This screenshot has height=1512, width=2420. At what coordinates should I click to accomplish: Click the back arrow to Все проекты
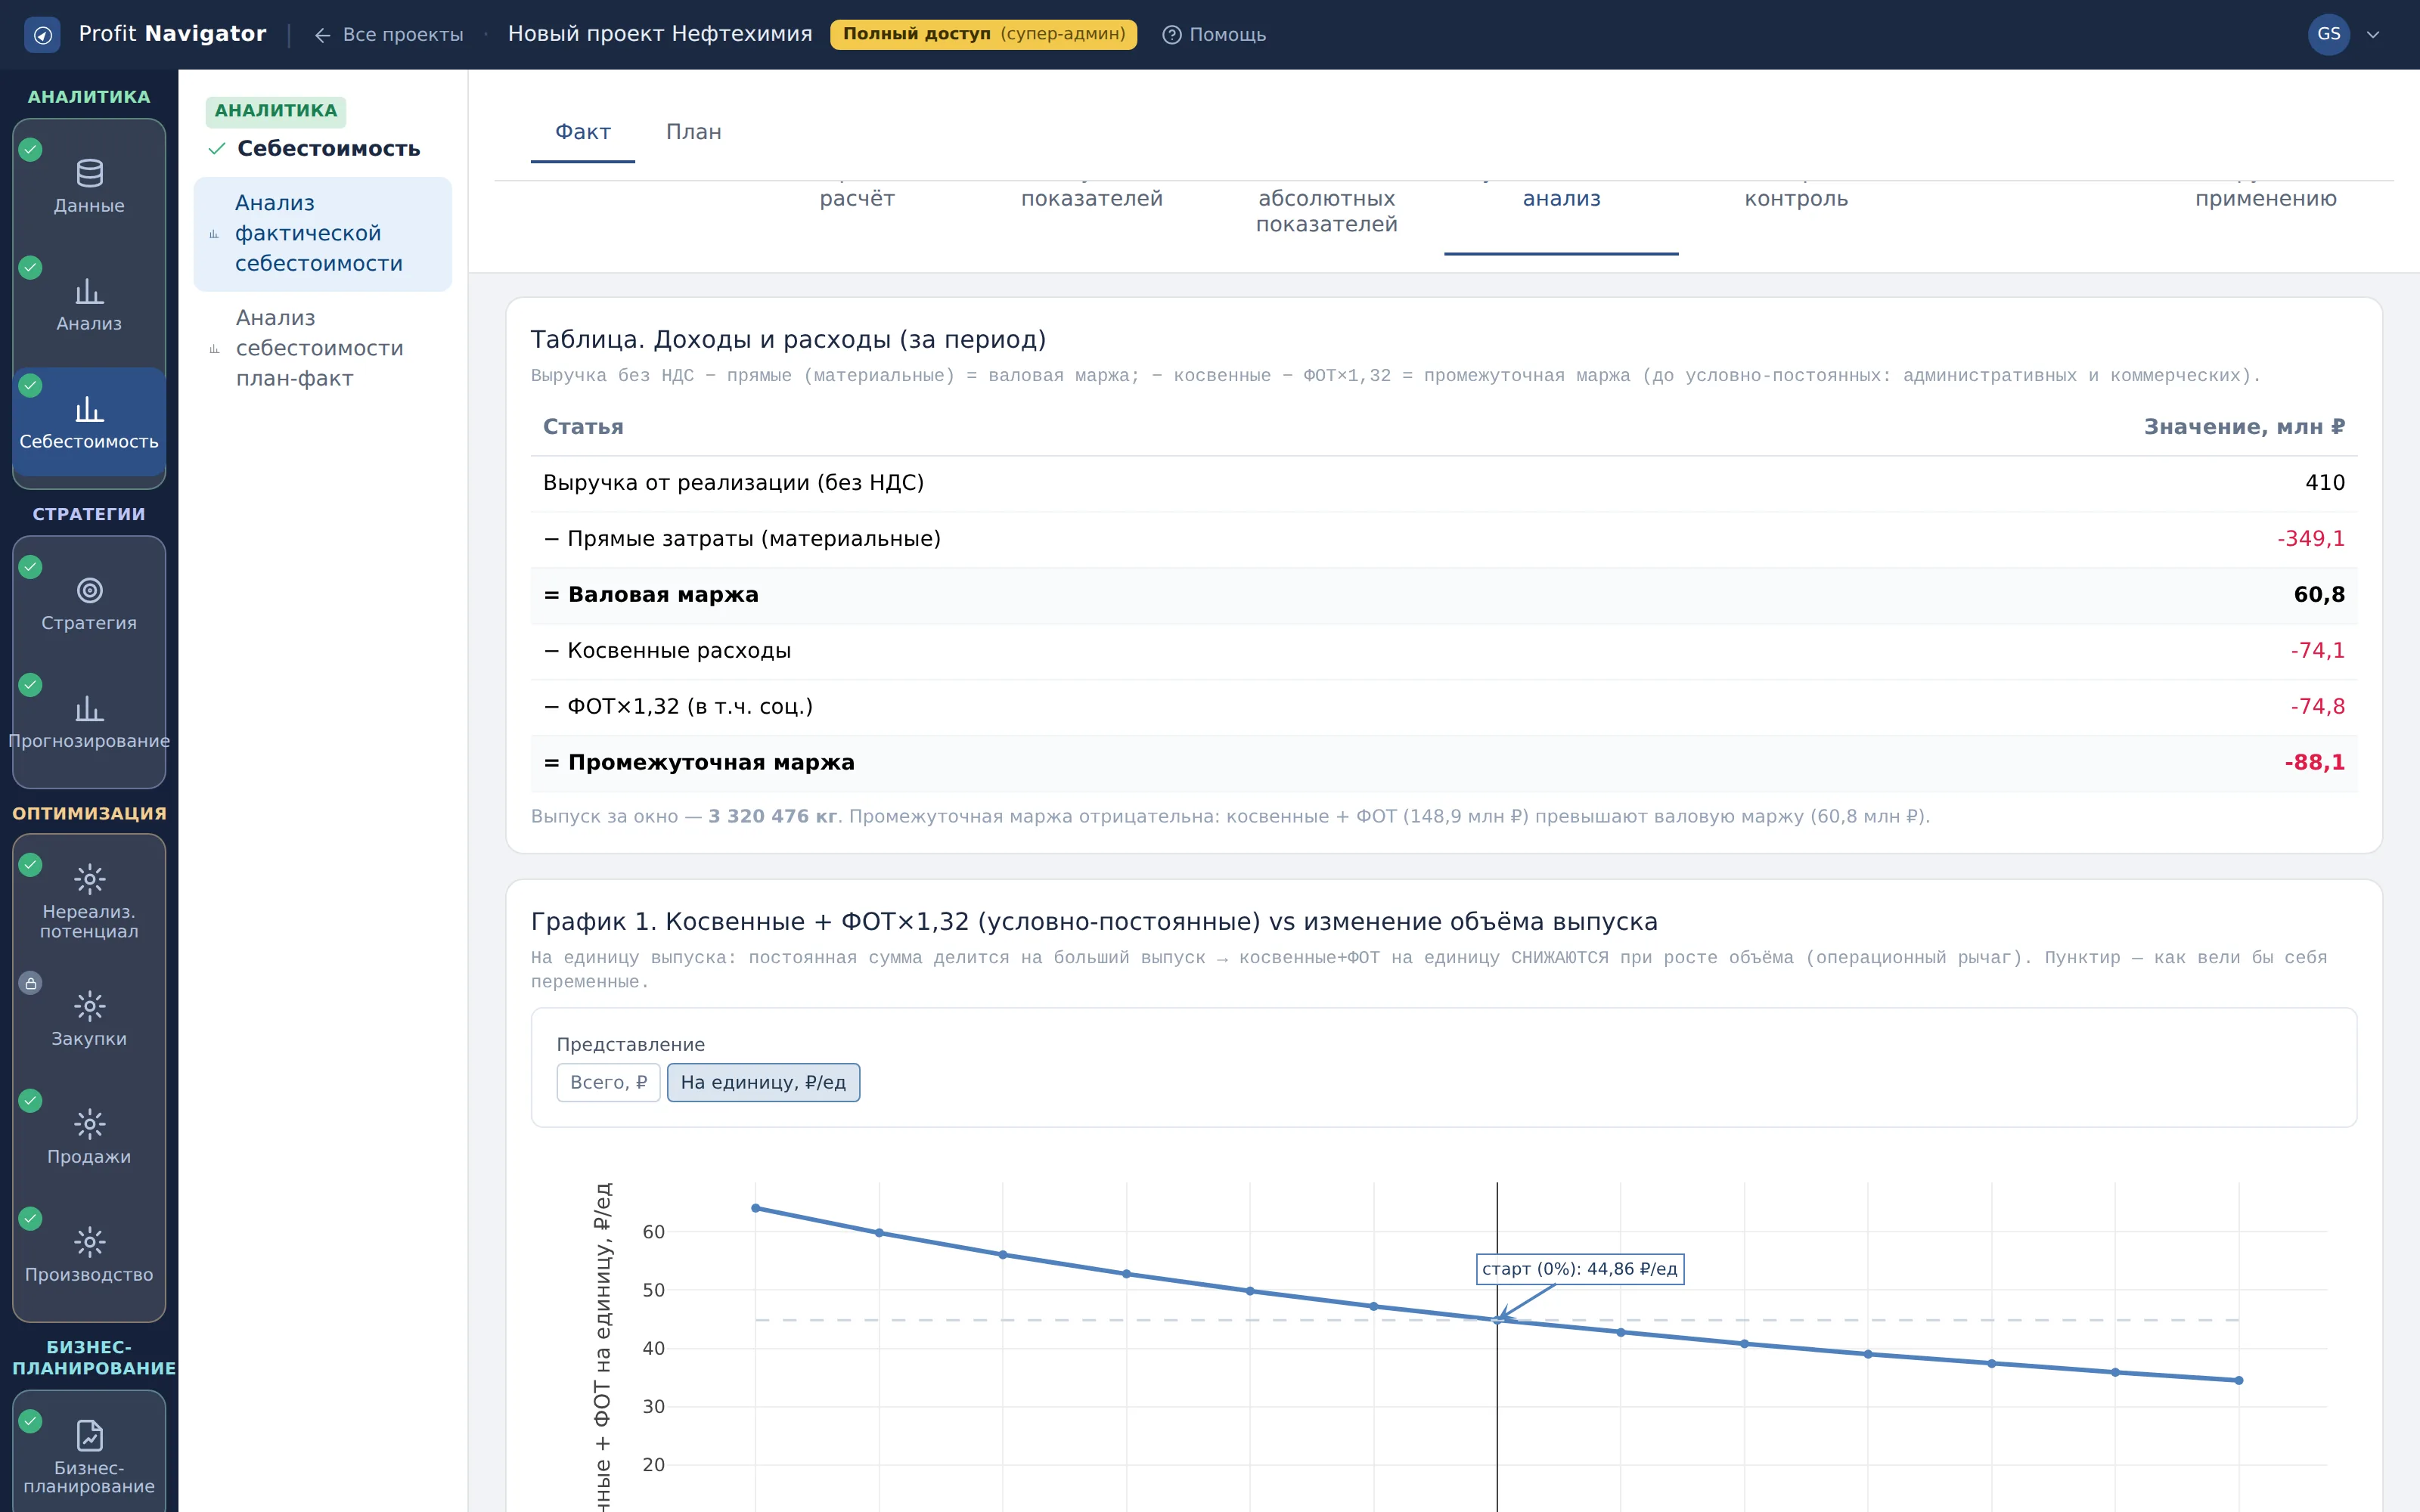(x=322, y=35)
